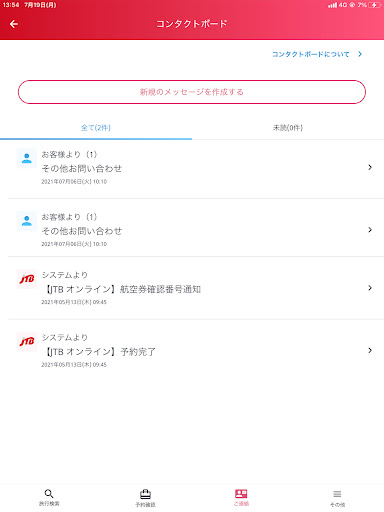Viewport: 384px width, 512px height.
Task: Tap JTB logo of 予約完了 message
Action: [x=27, y=341]
